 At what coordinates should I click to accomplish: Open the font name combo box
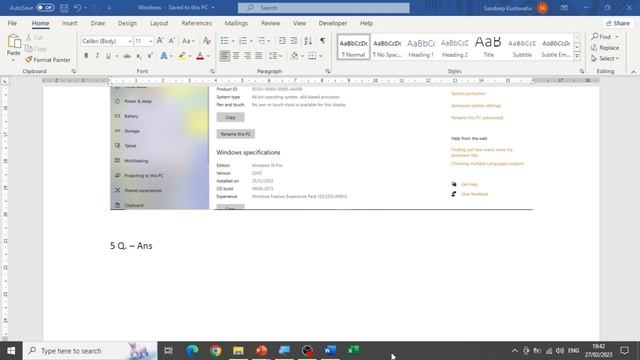107,41
